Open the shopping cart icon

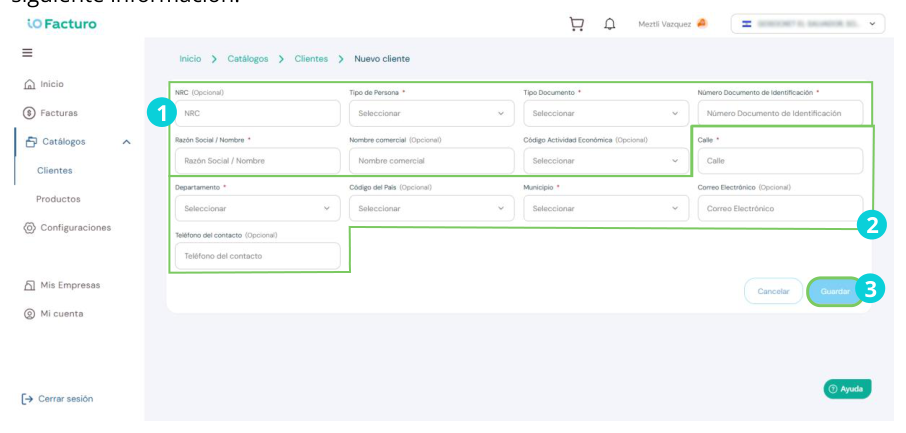576,24
